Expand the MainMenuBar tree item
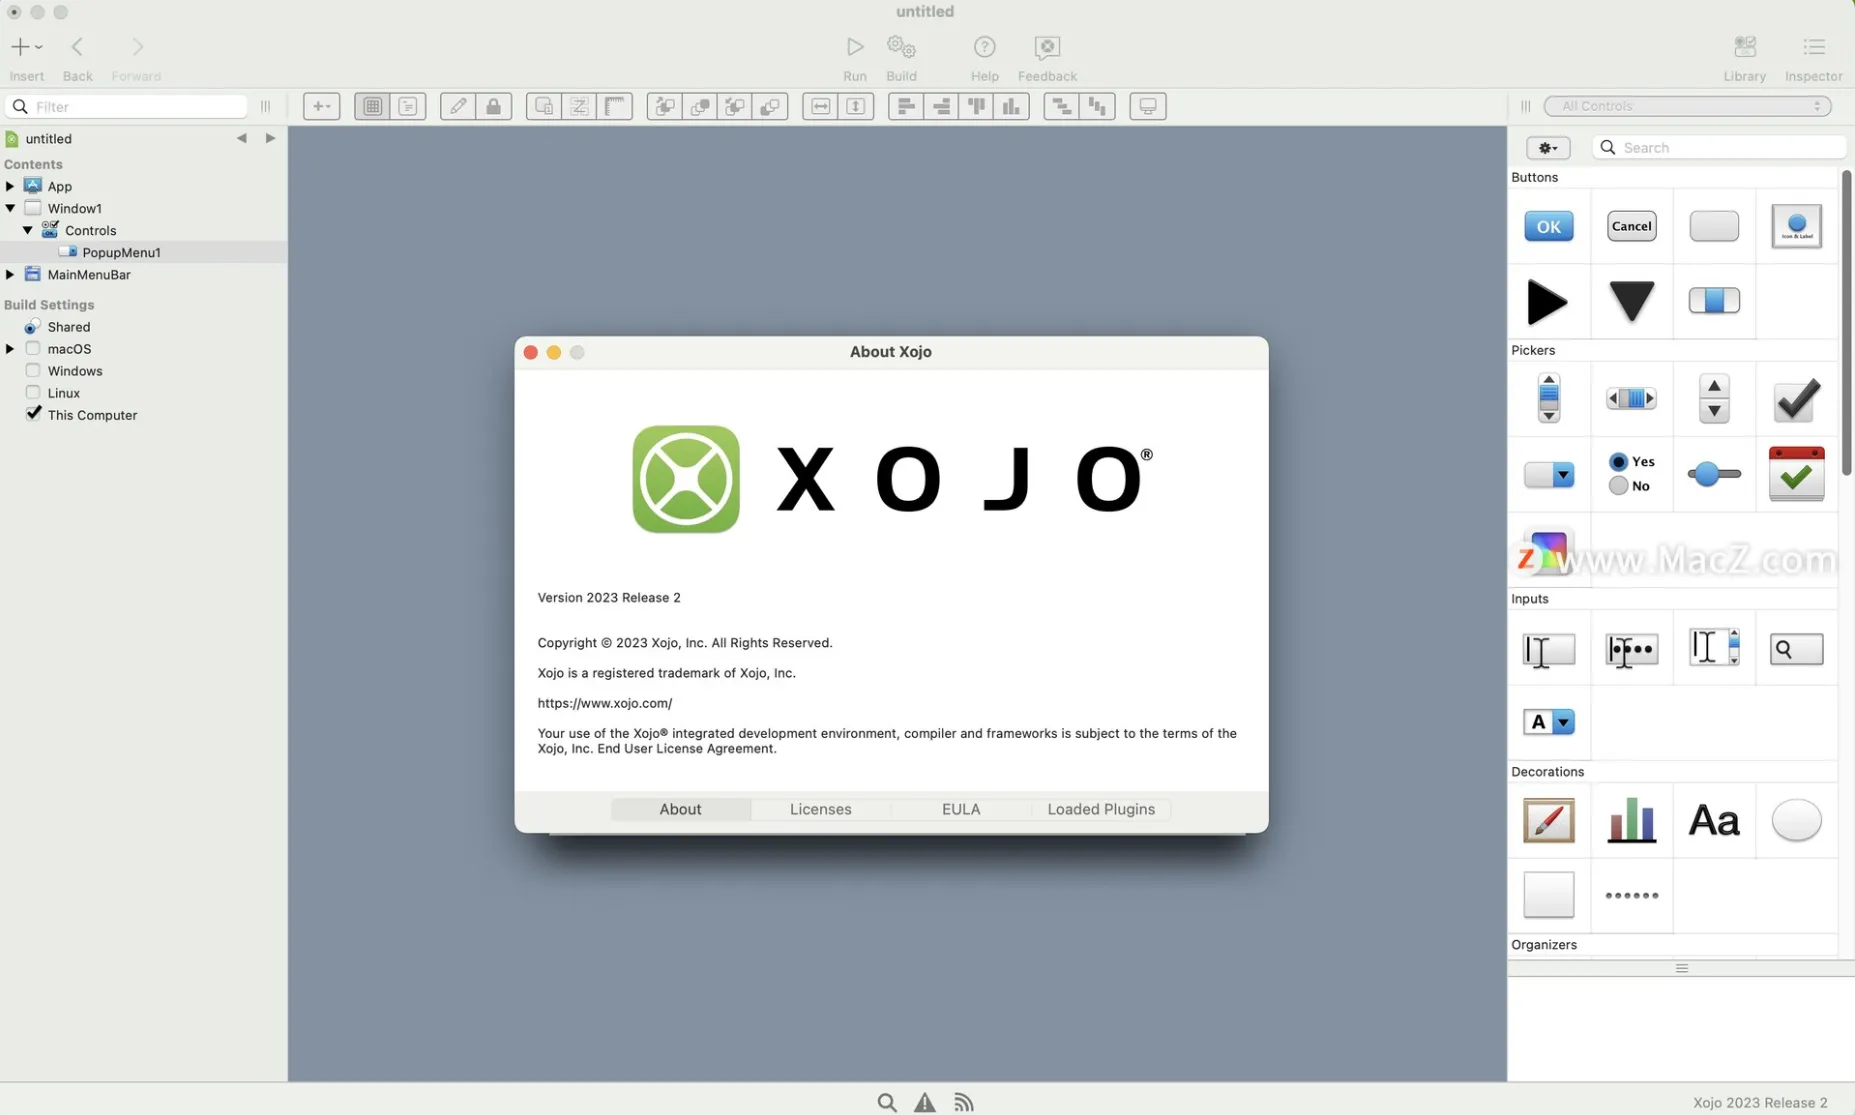This screenshot has width=1855, height=1115. [10, 274]
